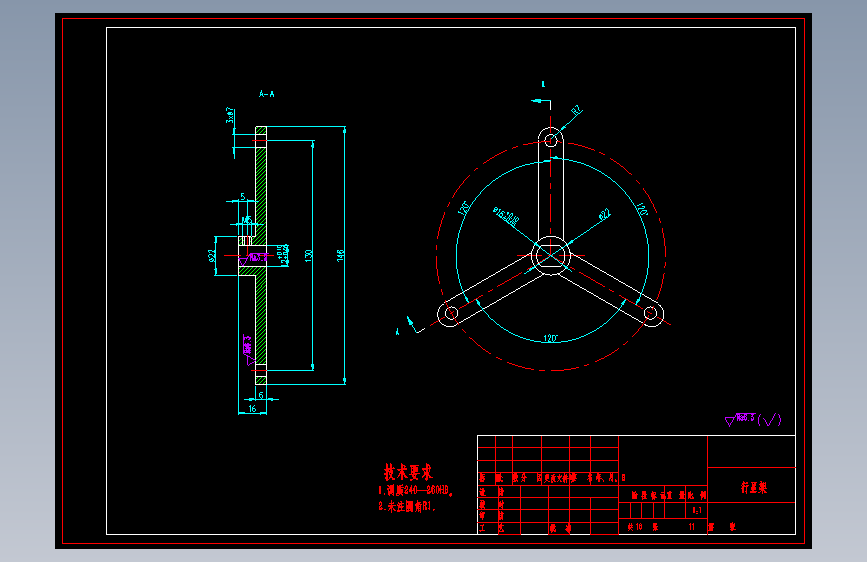This screenshot has height=562, width=867.
Task: Click the "1:1" scale cell
Action: tap(697, 510)
